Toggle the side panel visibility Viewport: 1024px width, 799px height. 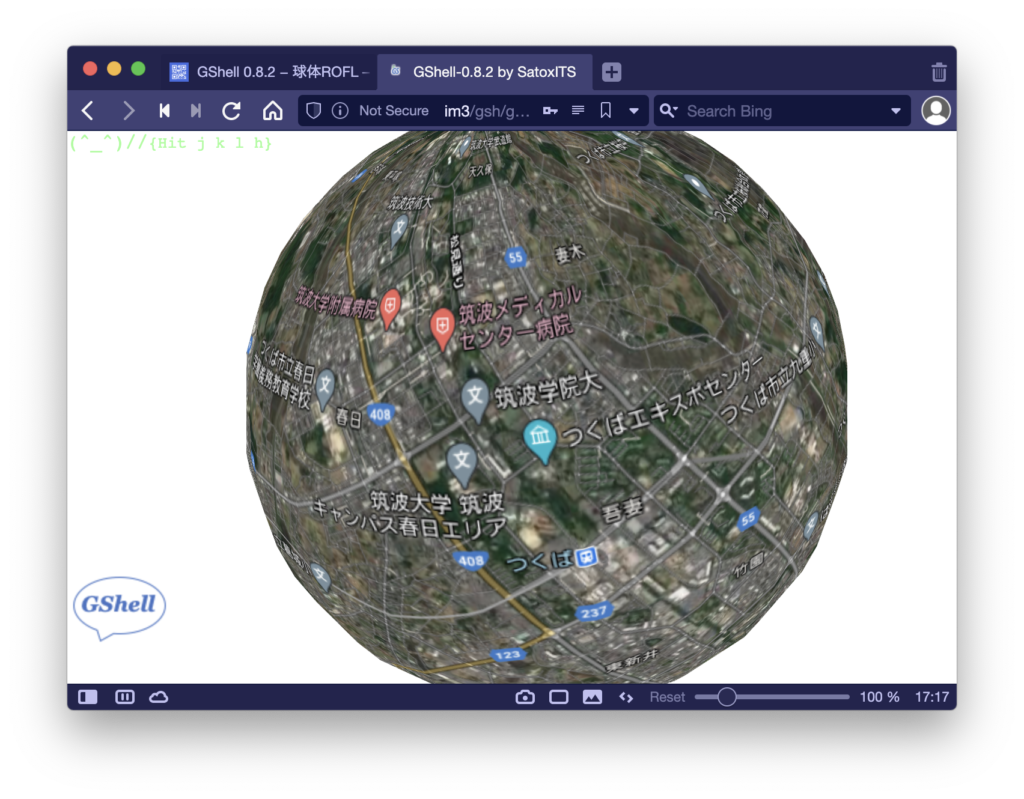point(88,697)
